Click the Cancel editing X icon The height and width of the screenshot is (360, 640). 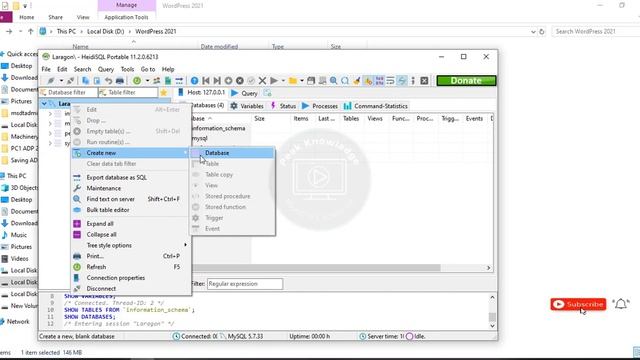[262, 81]
